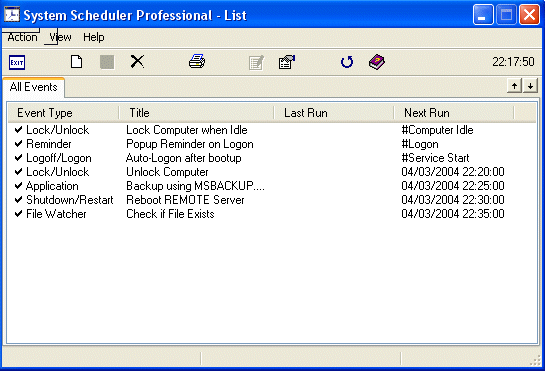Click the grayed edit note icon
The image size is (545, 371).
[257, 63]
